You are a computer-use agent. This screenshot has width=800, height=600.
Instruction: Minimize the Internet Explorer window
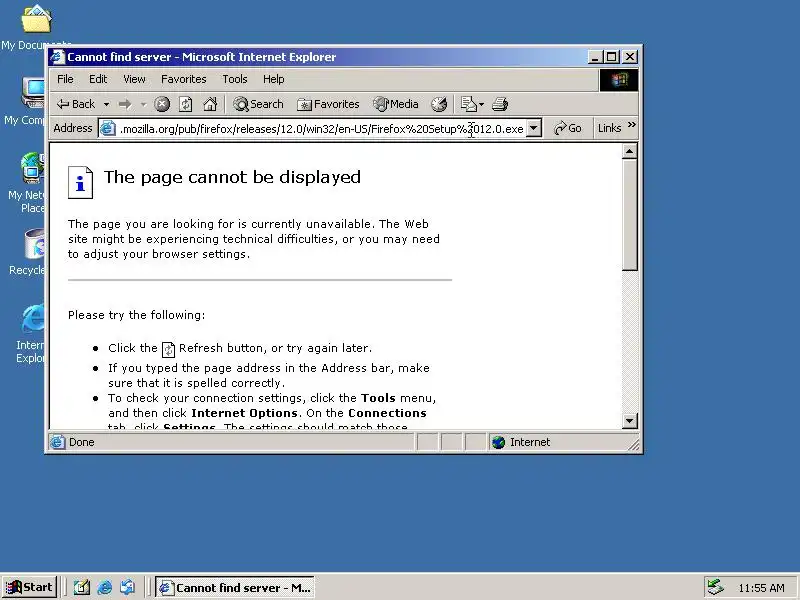595,57
